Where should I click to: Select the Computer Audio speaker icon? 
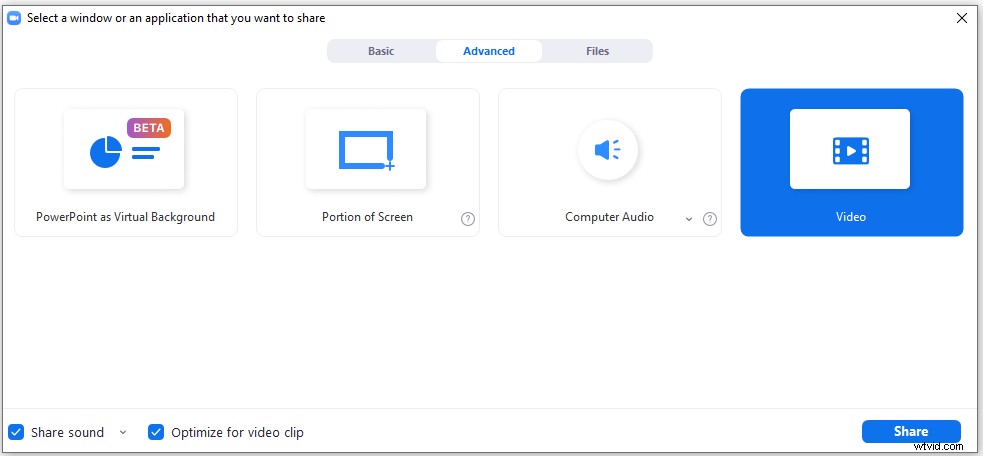[607, 150]
